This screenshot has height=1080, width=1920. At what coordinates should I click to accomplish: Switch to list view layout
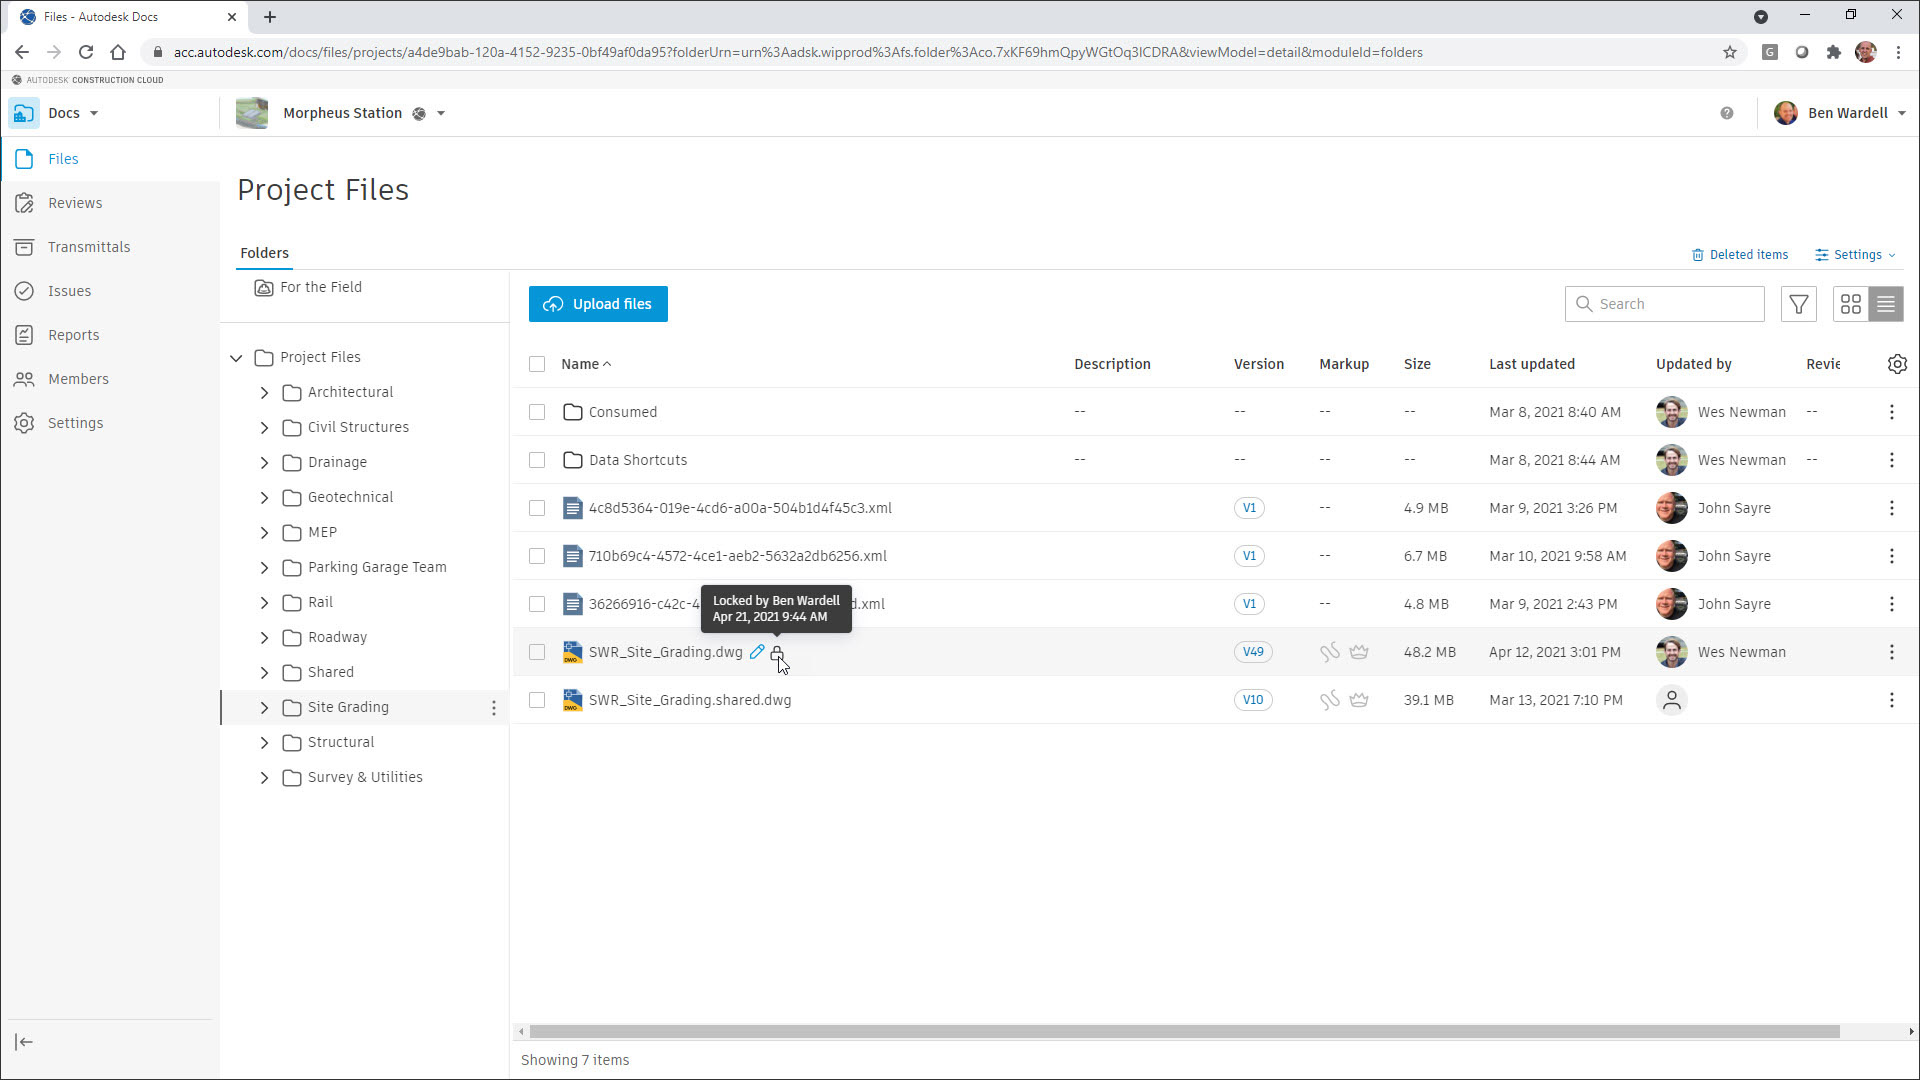pos(1886,304)
